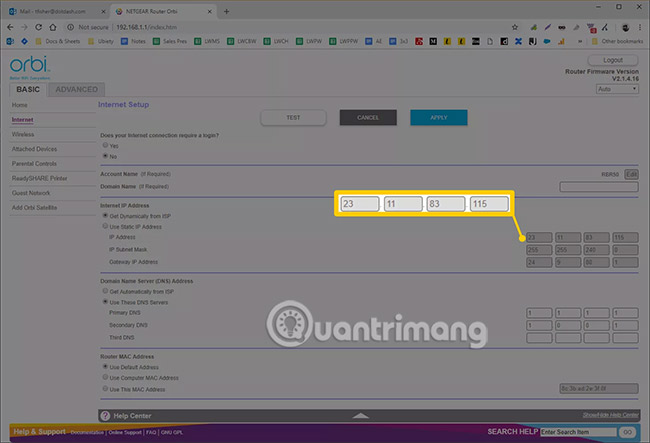Choose Get Dynamically from ISP
The height and width of the screenshot is (443, 650).
[x=105, y=215]
